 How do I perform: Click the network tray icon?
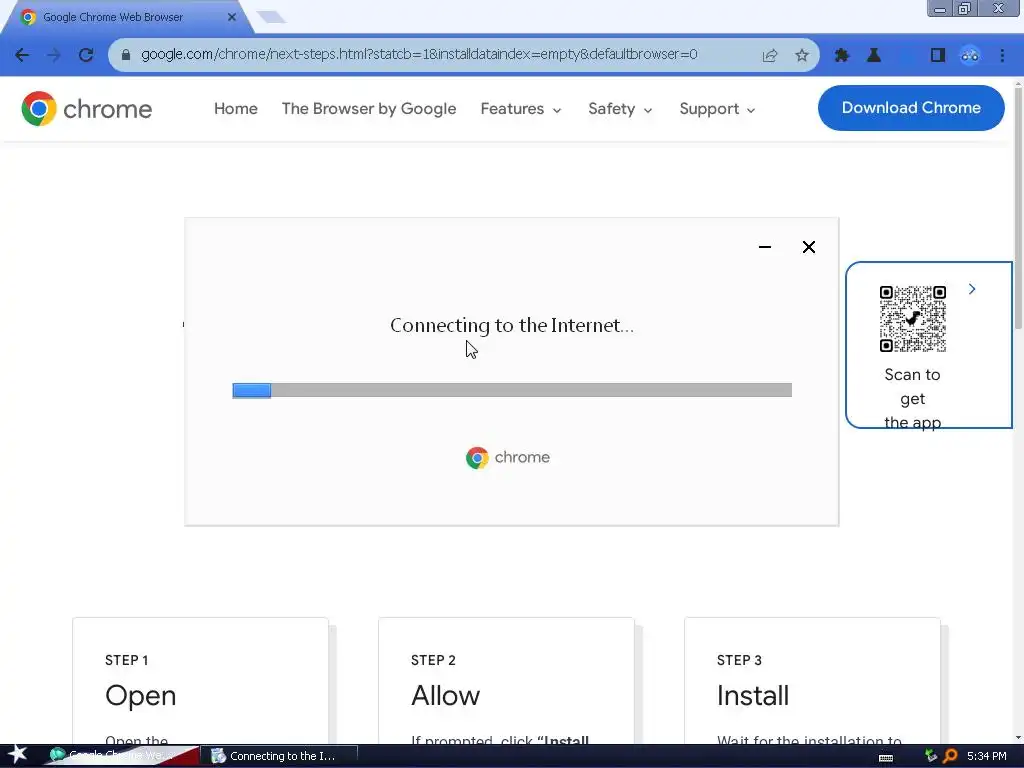tap(931, 756)
